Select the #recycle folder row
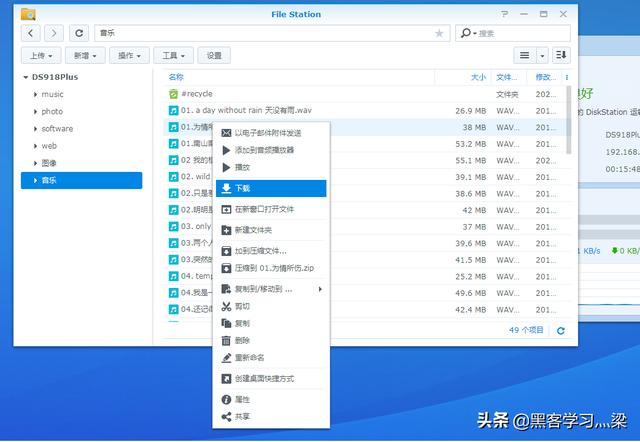Image resolution: width=640 pixels, height=442 pixels. (365, 94)
